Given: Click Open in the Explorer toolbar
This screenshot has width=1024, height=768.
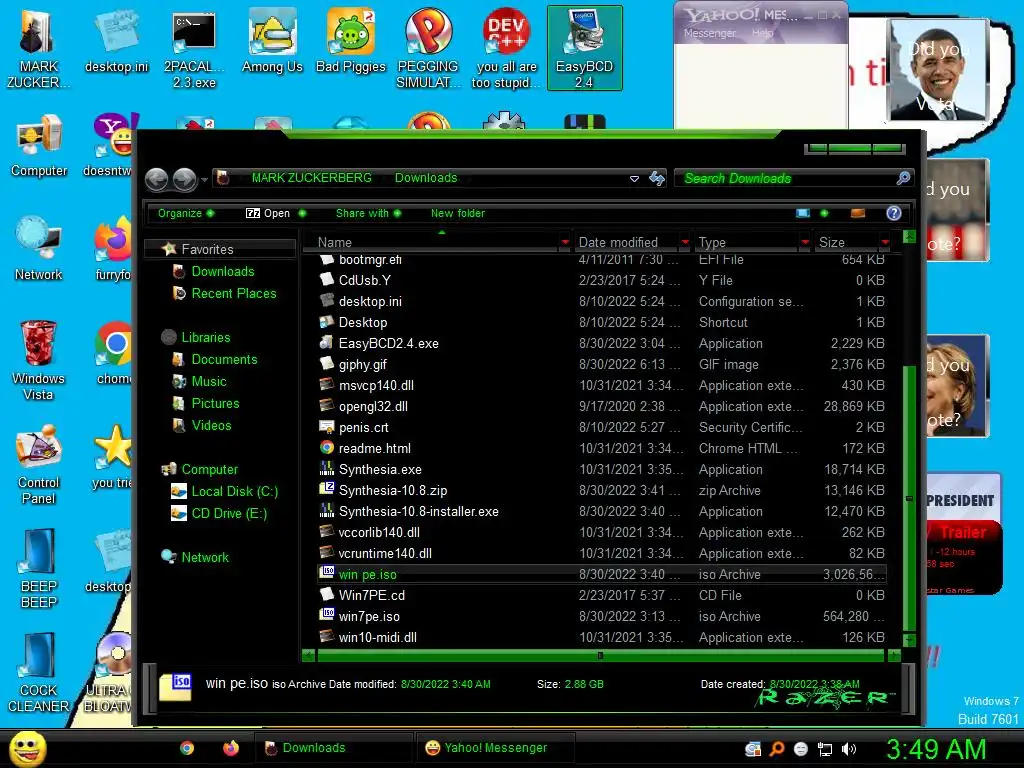Looking at the screenshot, I should click(275, 213).
